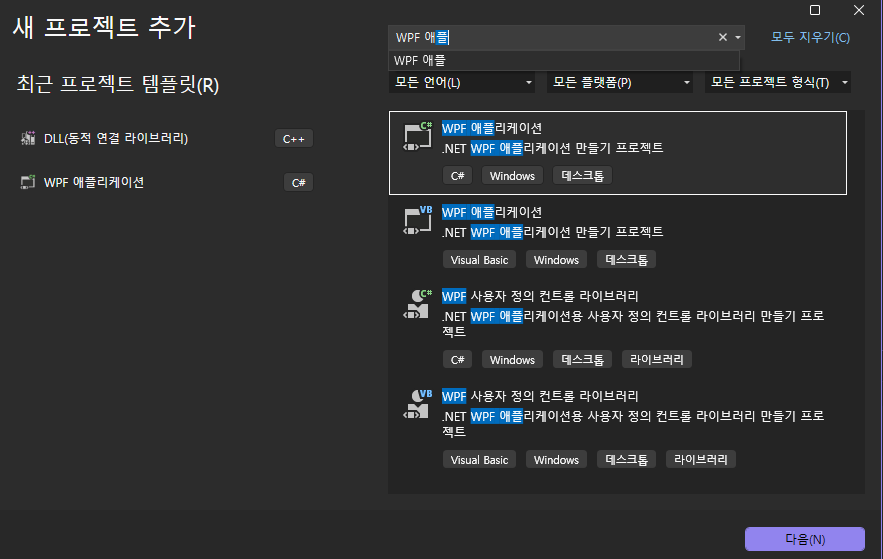Click the C# tag beside recent WPF 애플리케이션
The height and width of the screenshot is (559, 883).
click(298, 182)
